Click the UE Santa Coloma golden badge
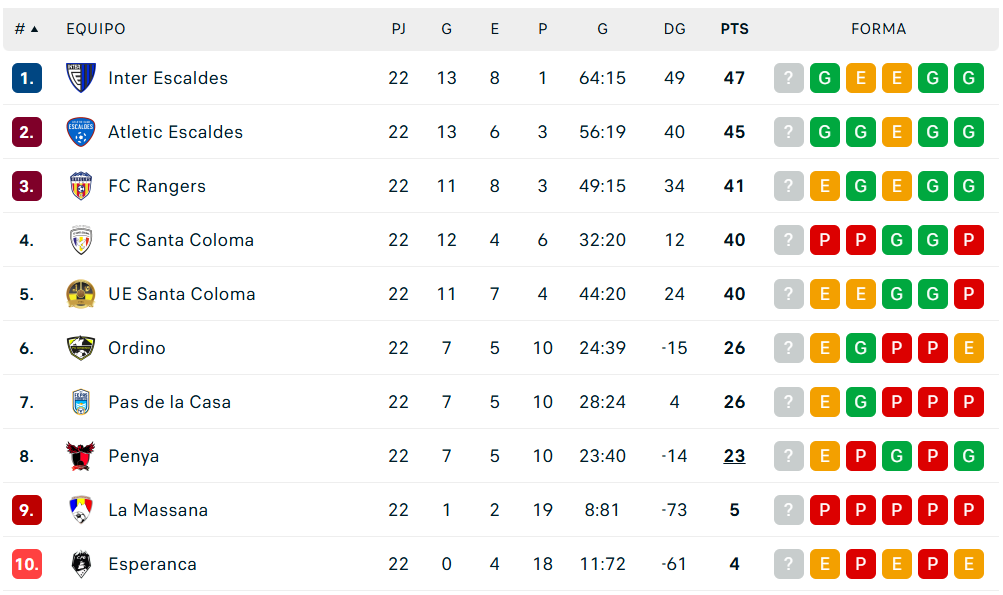 tap(81, 294)
